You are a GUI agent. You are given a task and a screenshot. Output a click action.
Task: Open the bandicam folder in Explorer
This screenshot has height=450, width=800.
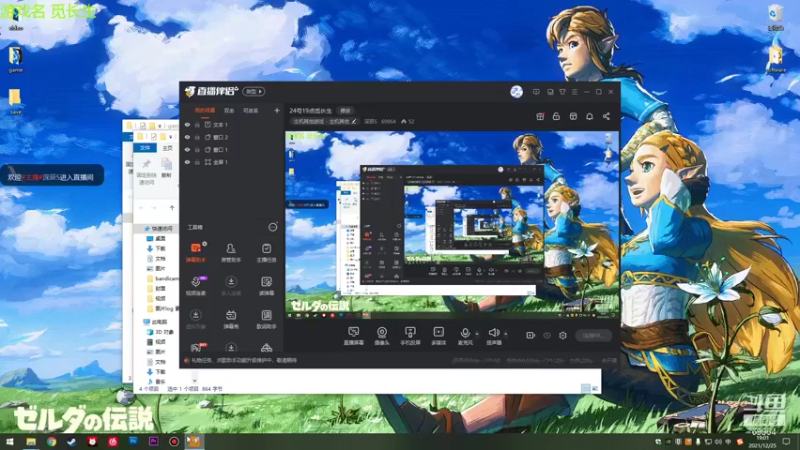point(162,279)
